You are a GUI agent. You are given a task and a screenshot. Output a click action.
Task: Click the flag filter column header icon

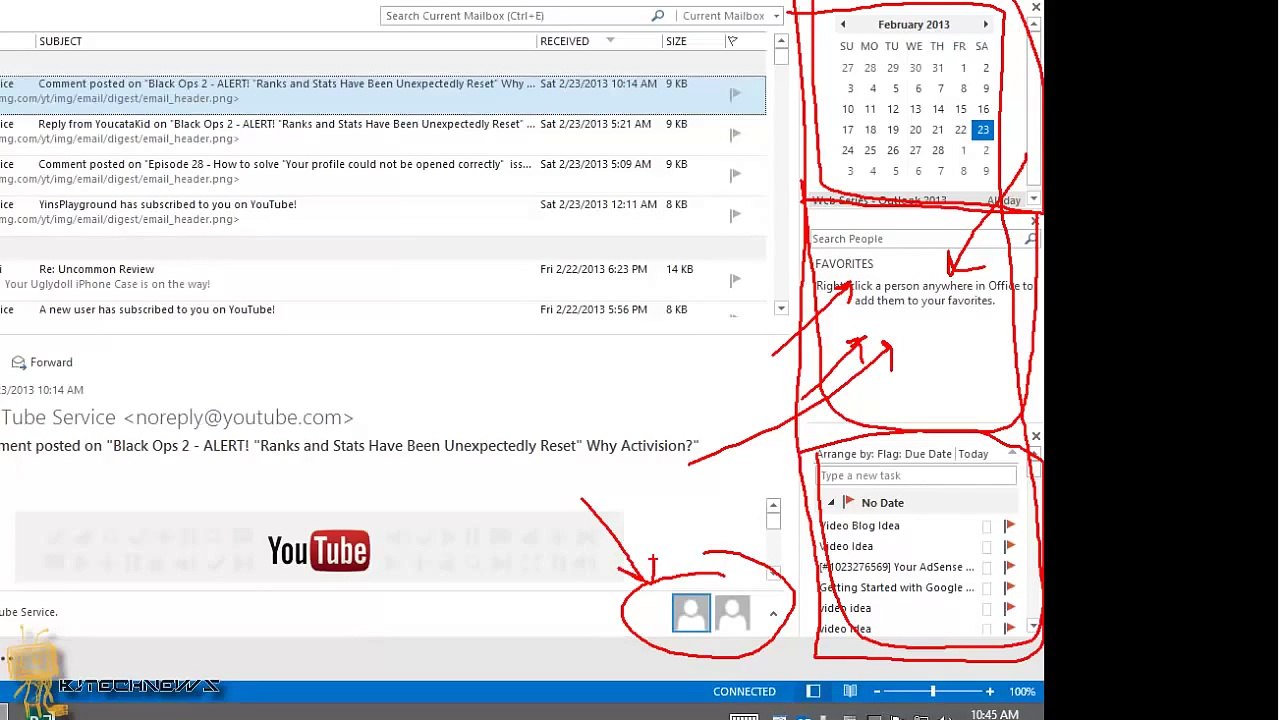(732, 41)
